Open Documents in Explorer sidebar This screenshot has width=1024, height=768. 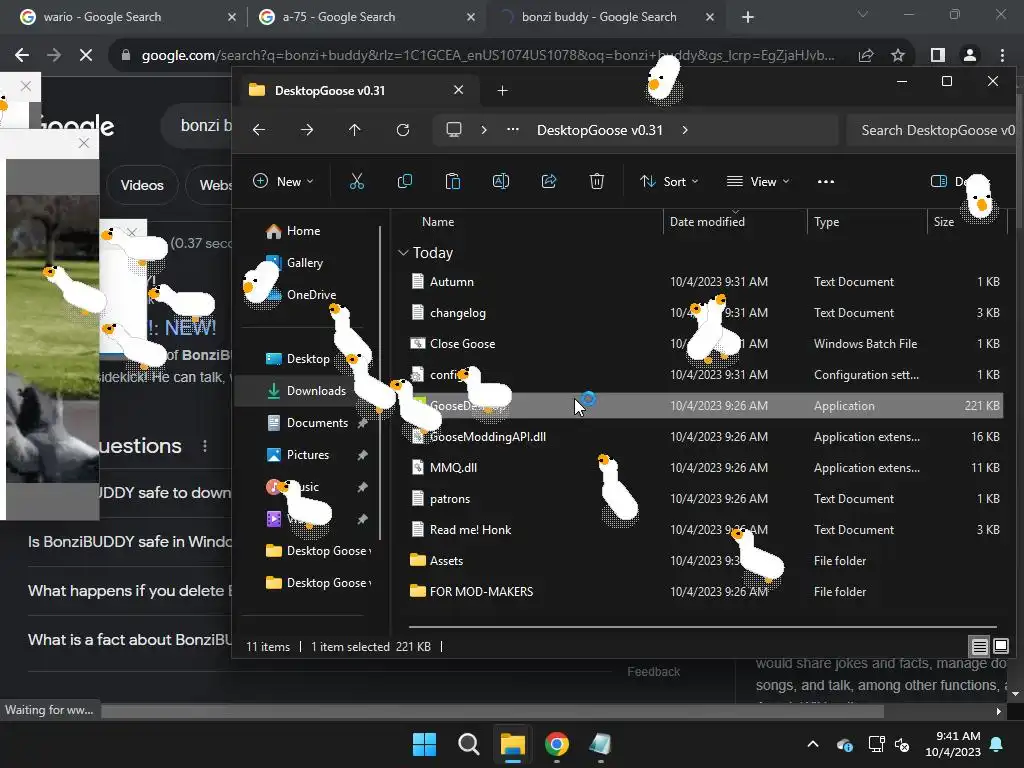(317, 423)
